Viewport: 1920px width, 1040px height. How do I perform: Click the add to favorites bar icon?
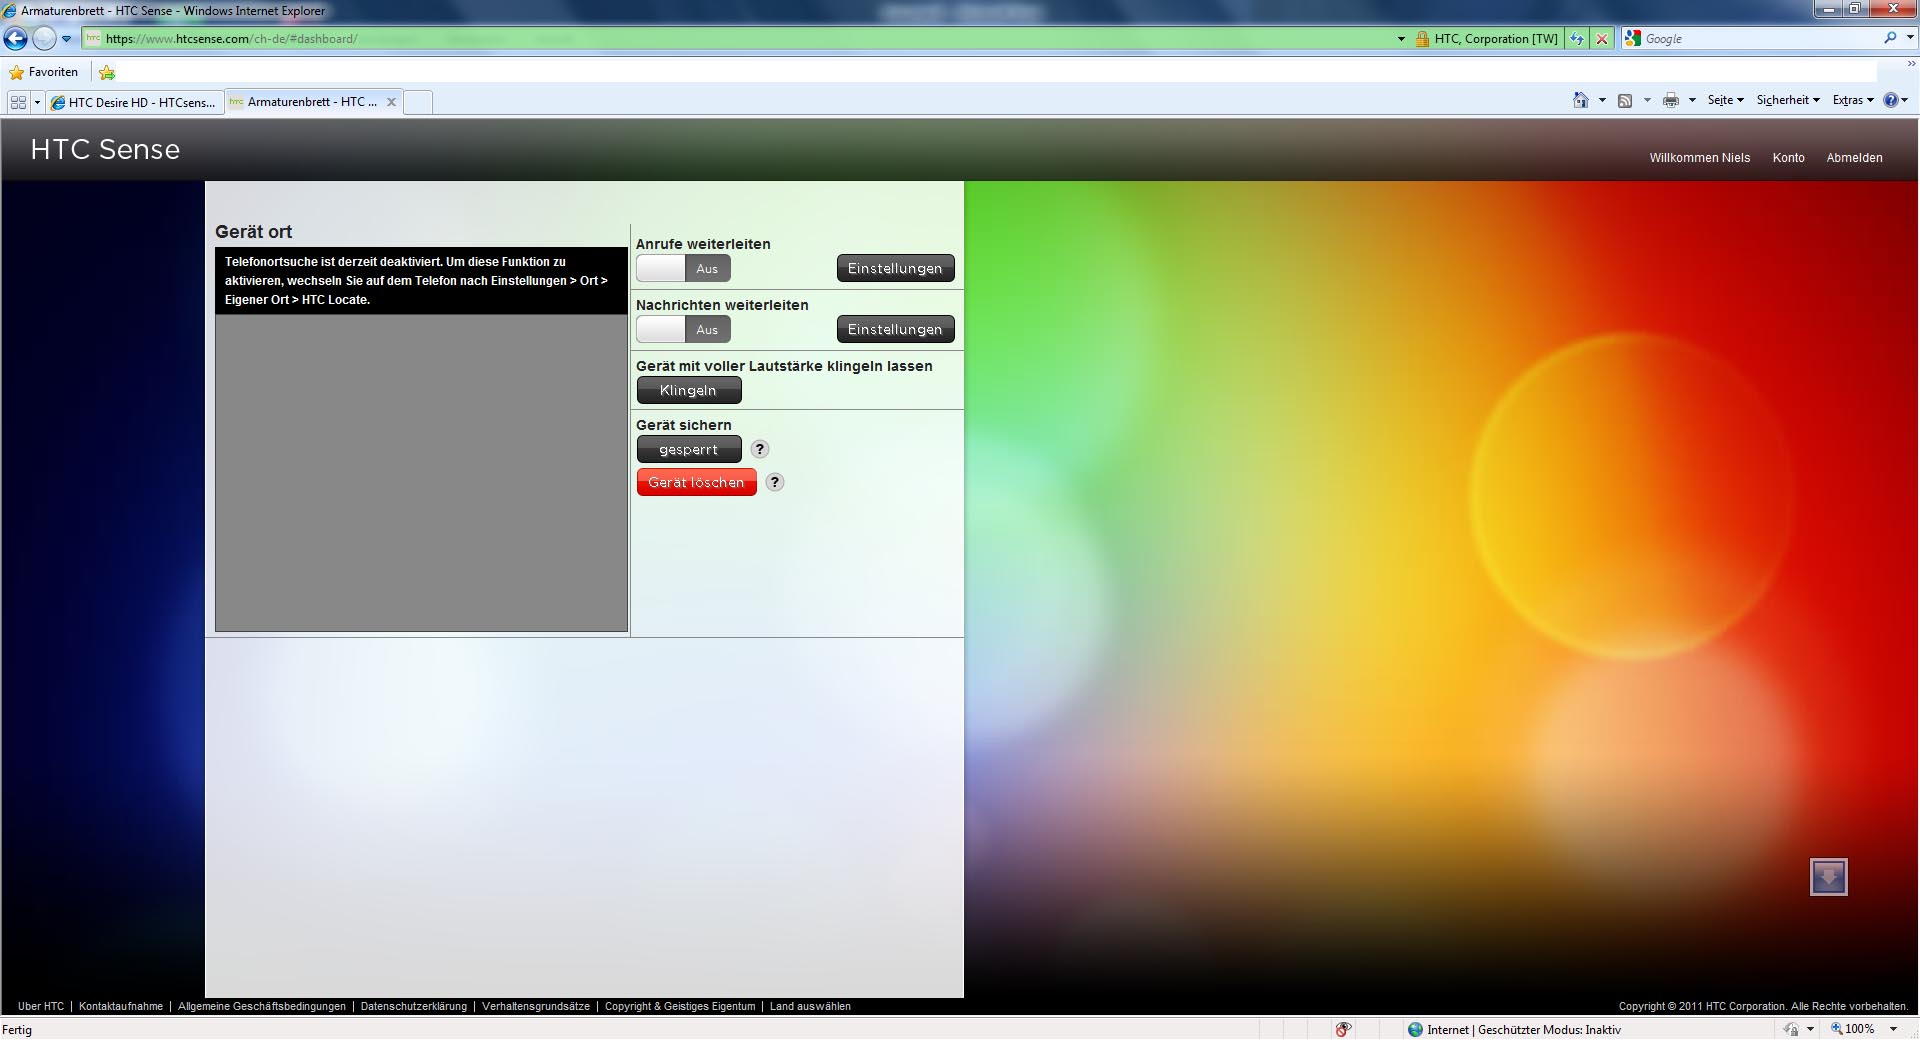point(107,72)
